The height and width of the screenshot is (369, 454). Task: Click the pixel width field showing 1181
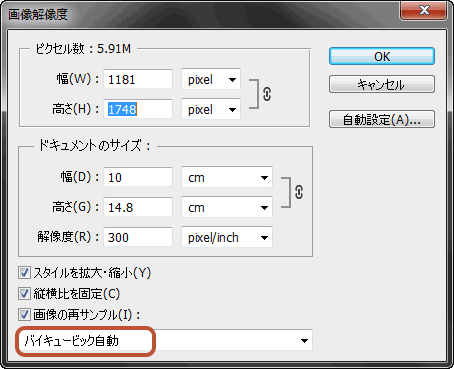tap(138, 79)
